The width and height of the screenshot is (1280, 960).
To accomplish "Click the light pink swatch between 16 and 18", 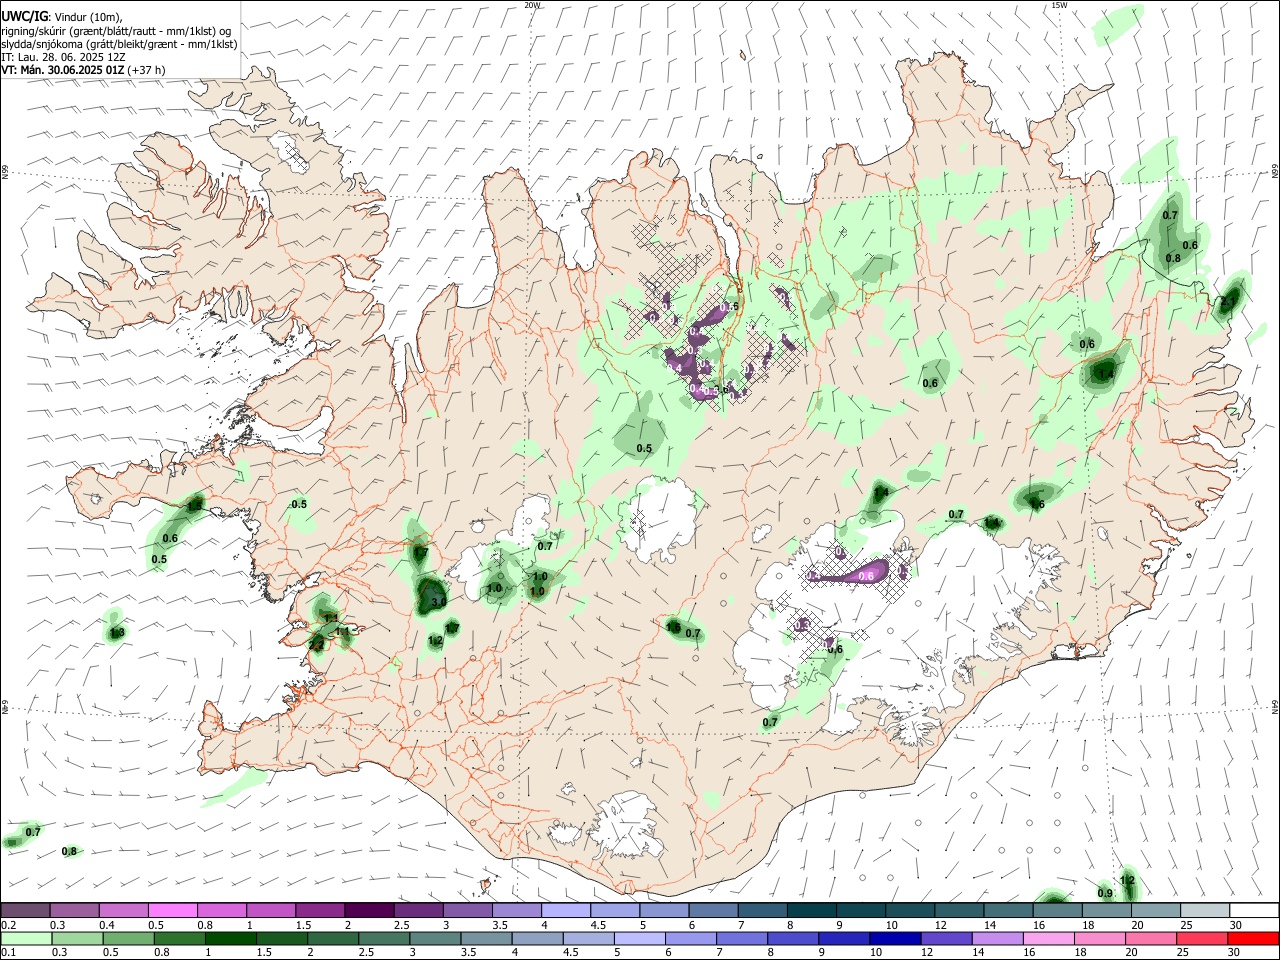I will 1049,938.
